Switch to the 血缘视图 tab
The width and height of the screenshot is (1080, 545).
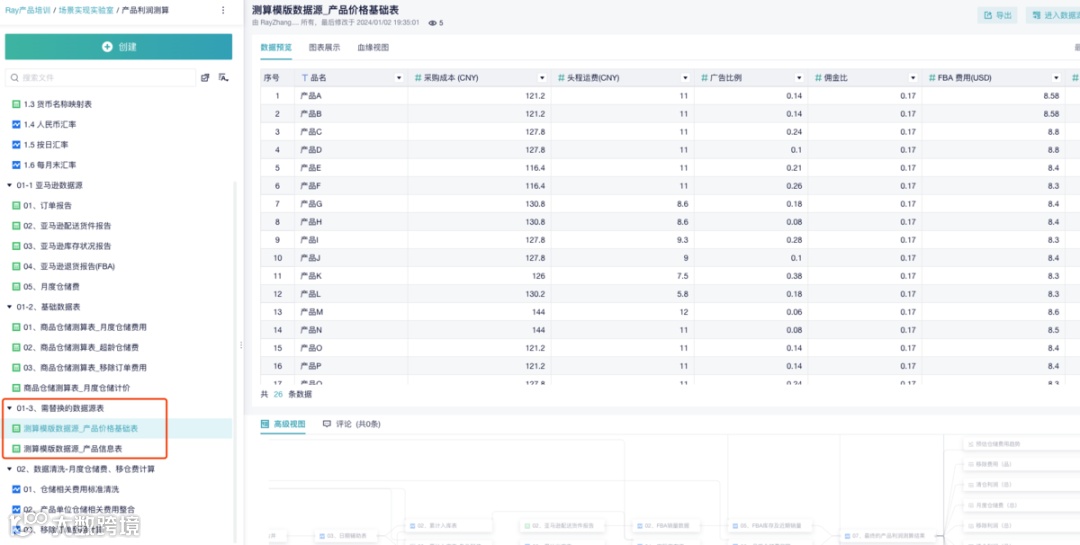coord(373,48)
